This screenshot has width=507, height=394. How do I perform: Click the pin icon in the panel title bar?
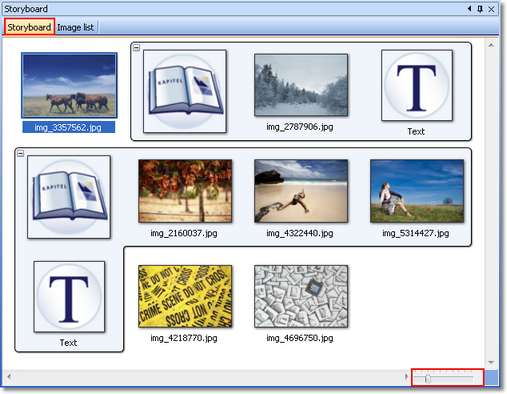pyautogui.click(x=480, y=9)
